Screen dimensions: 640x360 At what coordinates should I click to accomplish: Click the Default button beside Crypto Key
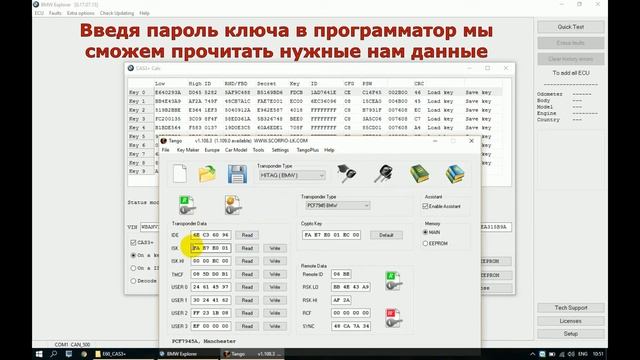pos(386,235)
